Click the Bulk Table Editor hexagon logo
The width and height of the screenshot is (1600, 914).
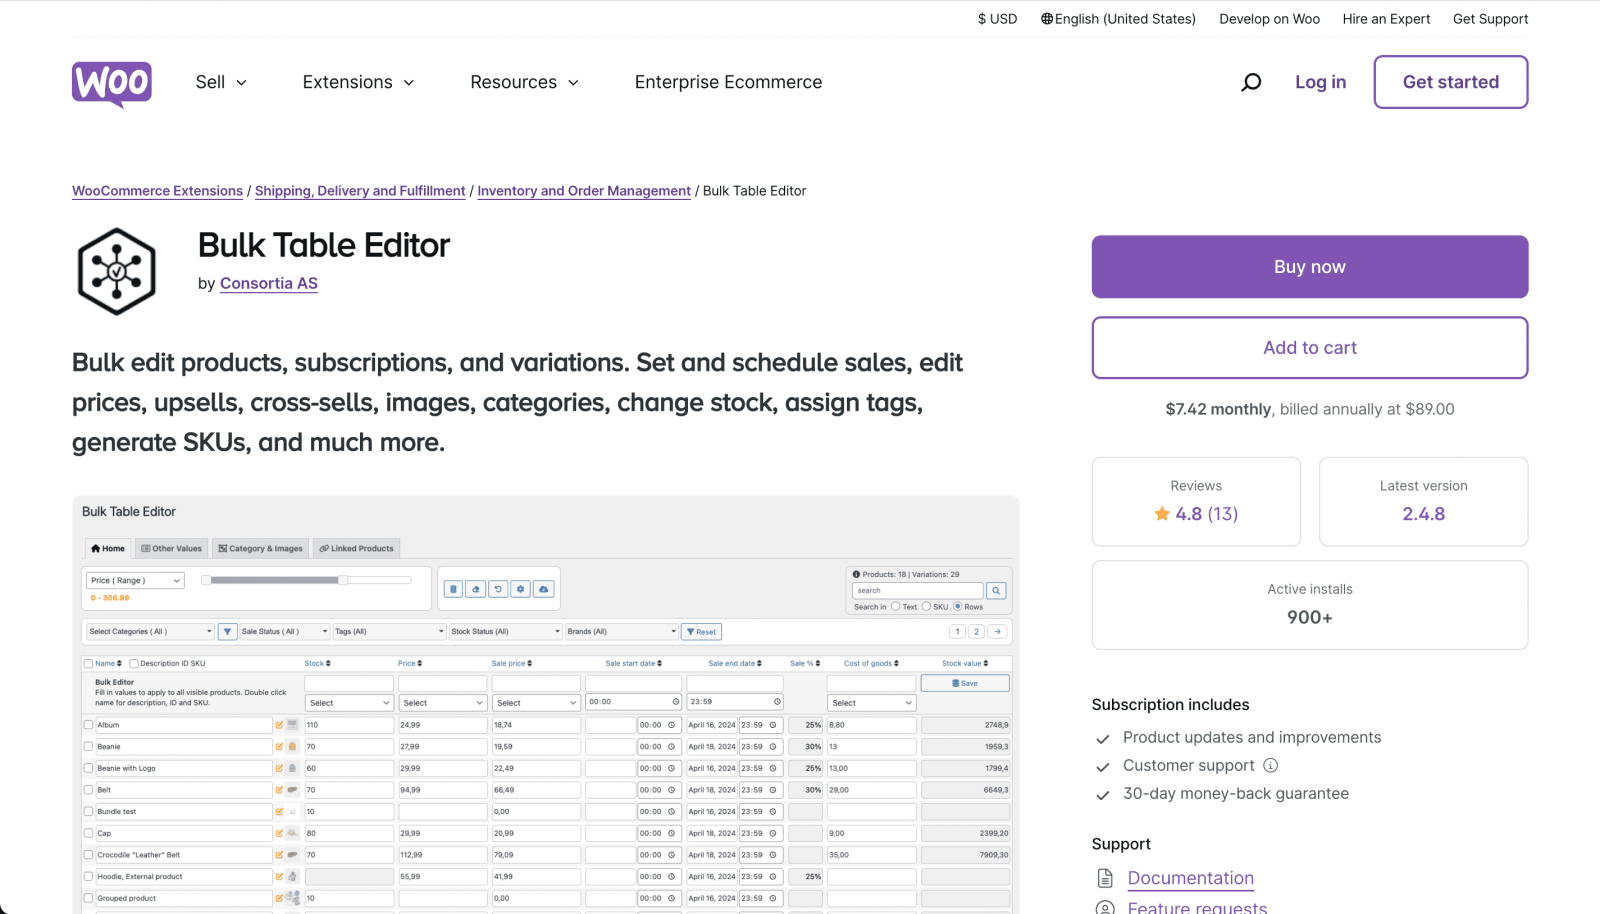(x=117, y=271)
